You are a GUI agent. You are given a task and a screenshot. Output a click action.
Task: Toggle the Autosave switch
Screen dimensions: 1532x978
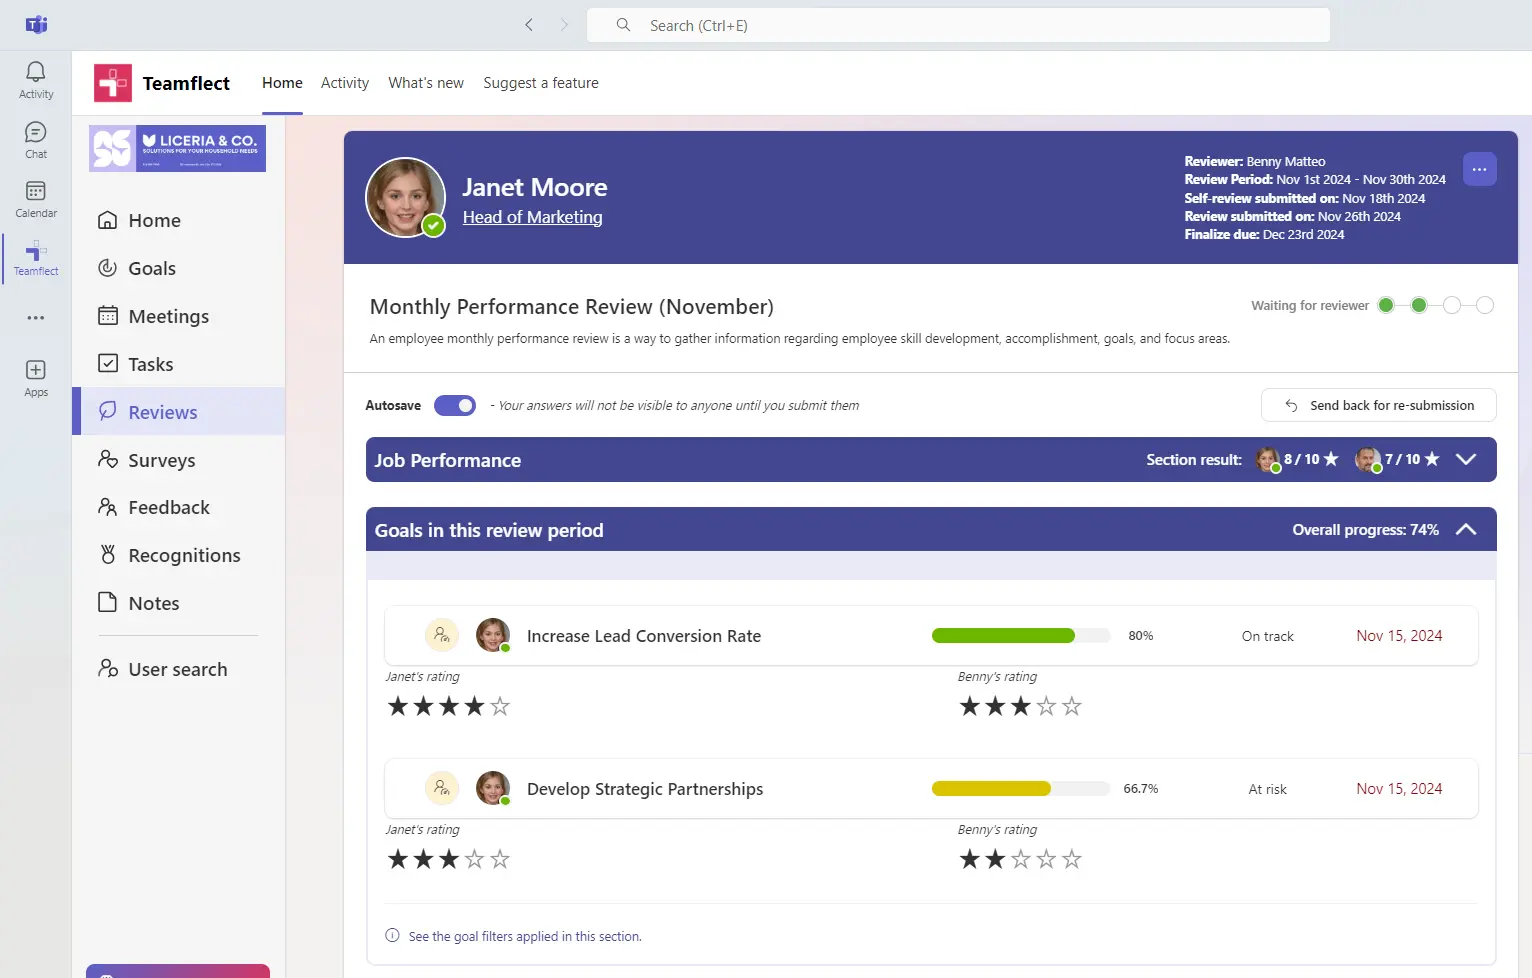pyautogui.click(x=455, y=405)
